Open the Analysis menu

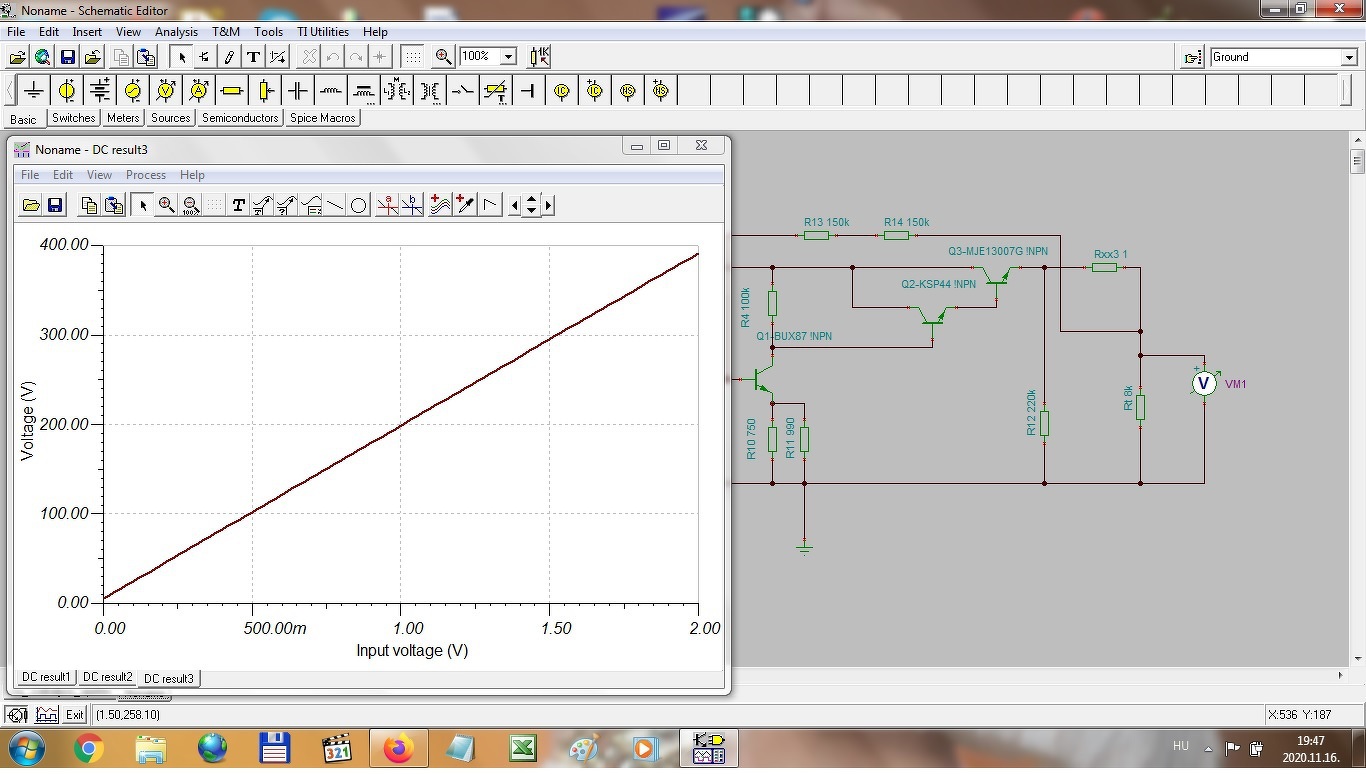[x=176, y=32]
